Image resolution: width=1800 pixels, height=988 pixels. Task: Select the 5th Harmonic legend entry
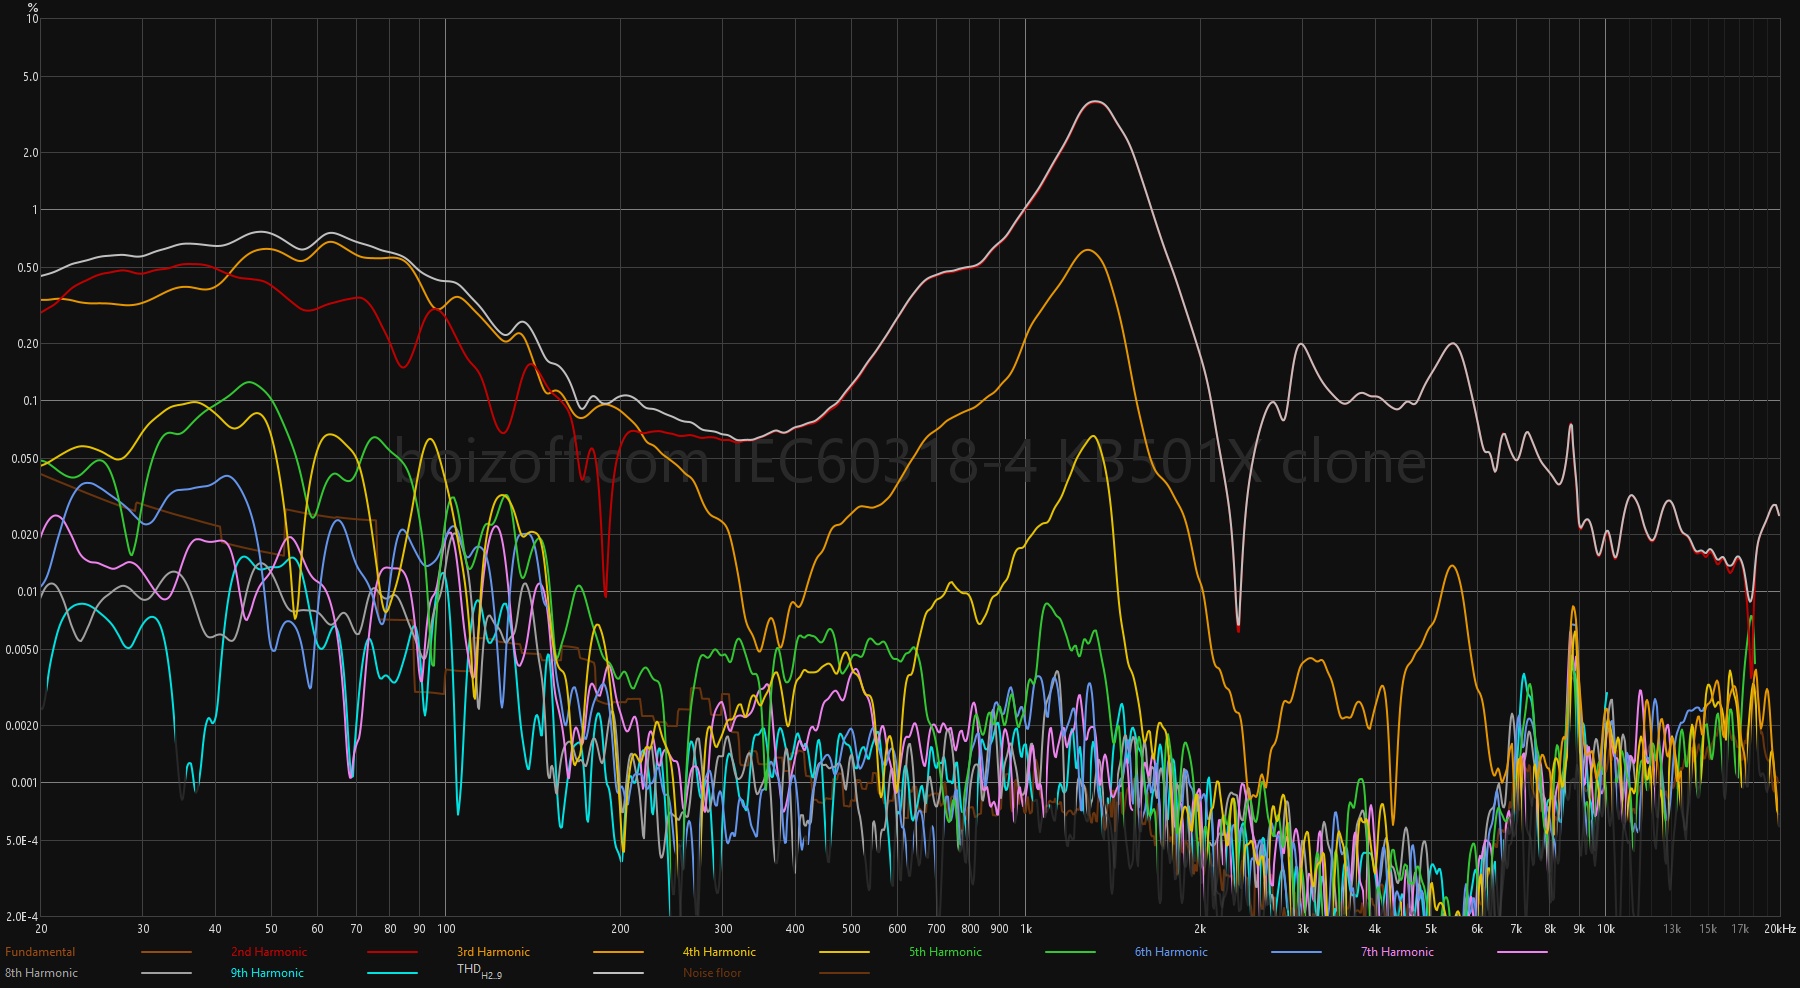(x=945, y=952)
